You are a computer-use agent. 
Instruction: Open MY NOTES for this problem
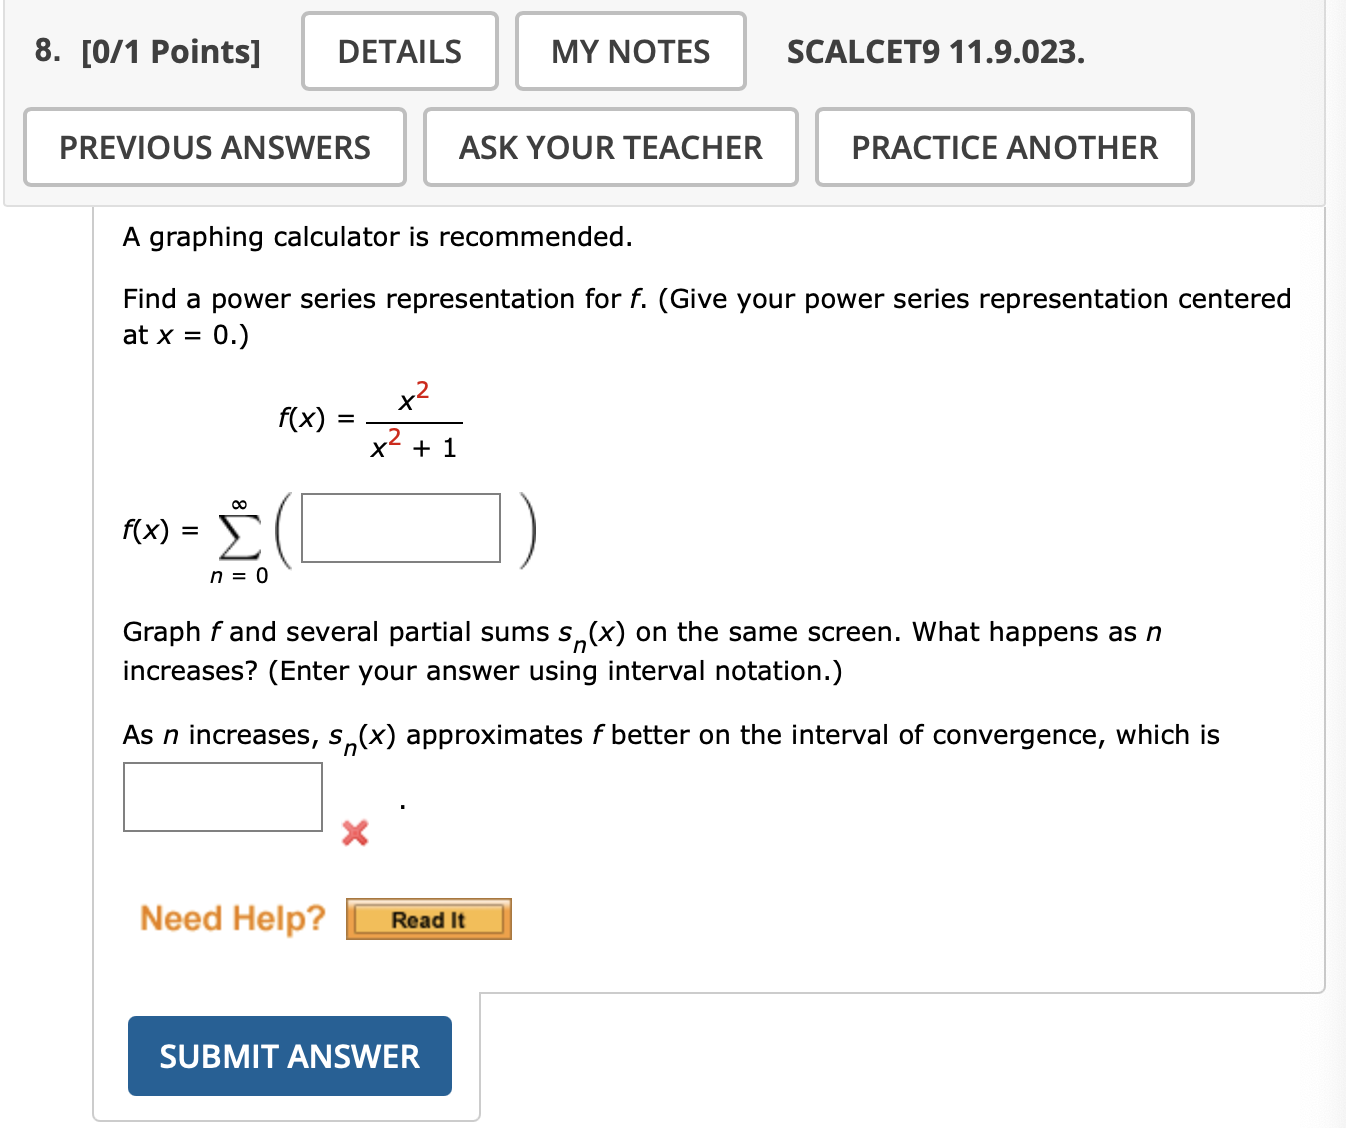pyautogui.click(x=630, y=51)
